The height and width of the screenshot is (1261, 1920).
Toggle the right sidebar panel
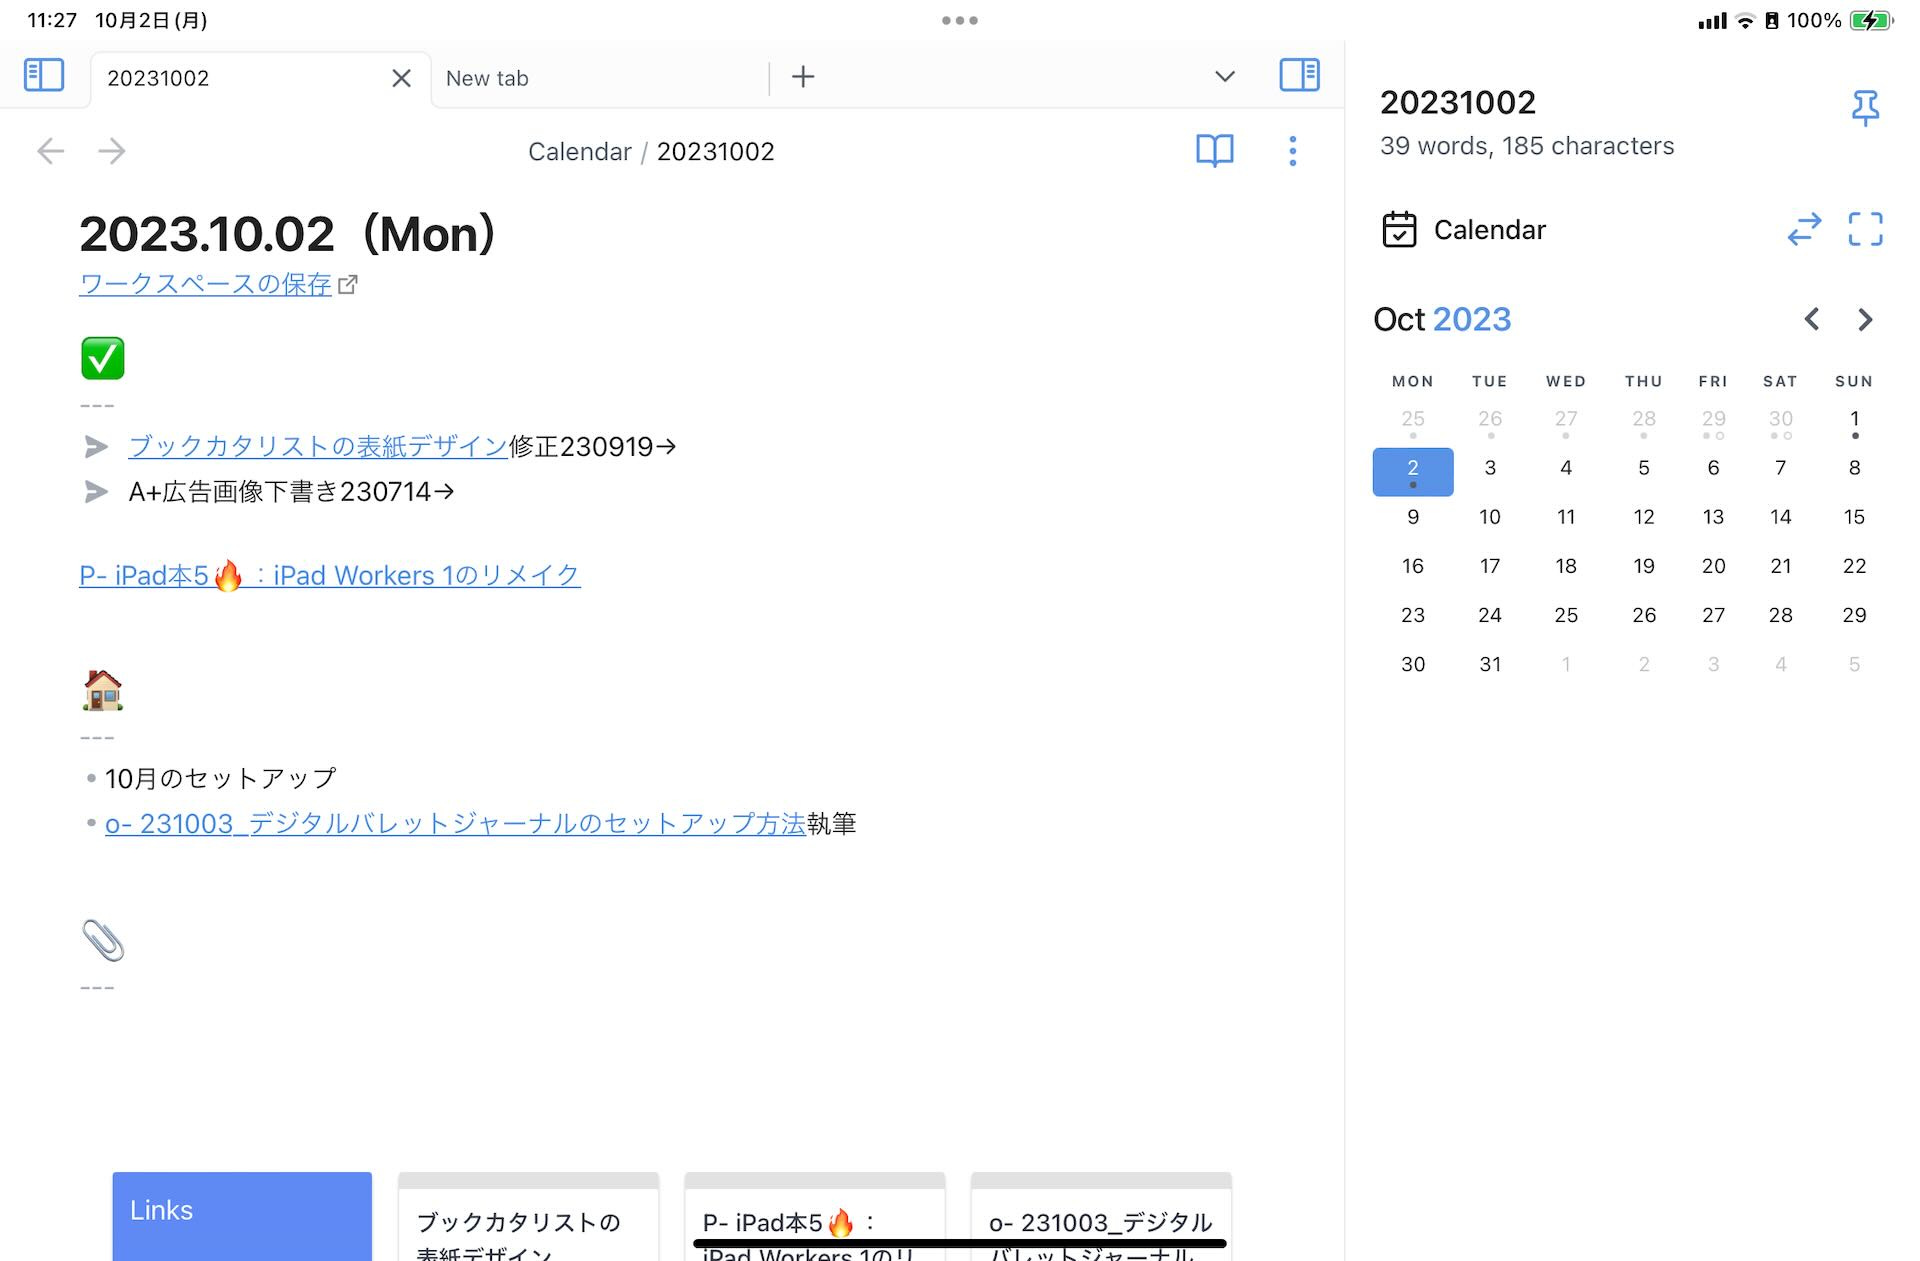[x=1299, y=76]
